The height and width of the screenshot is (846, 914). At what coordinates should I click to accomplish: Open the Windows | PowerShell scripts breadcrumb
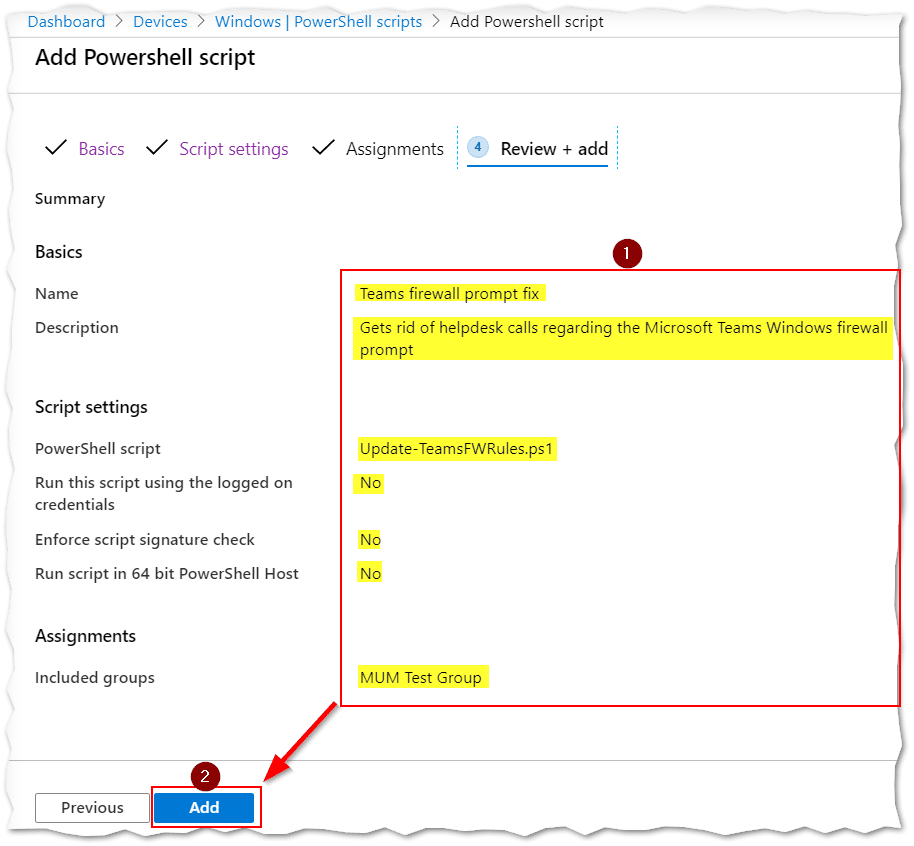pos(318,21)
